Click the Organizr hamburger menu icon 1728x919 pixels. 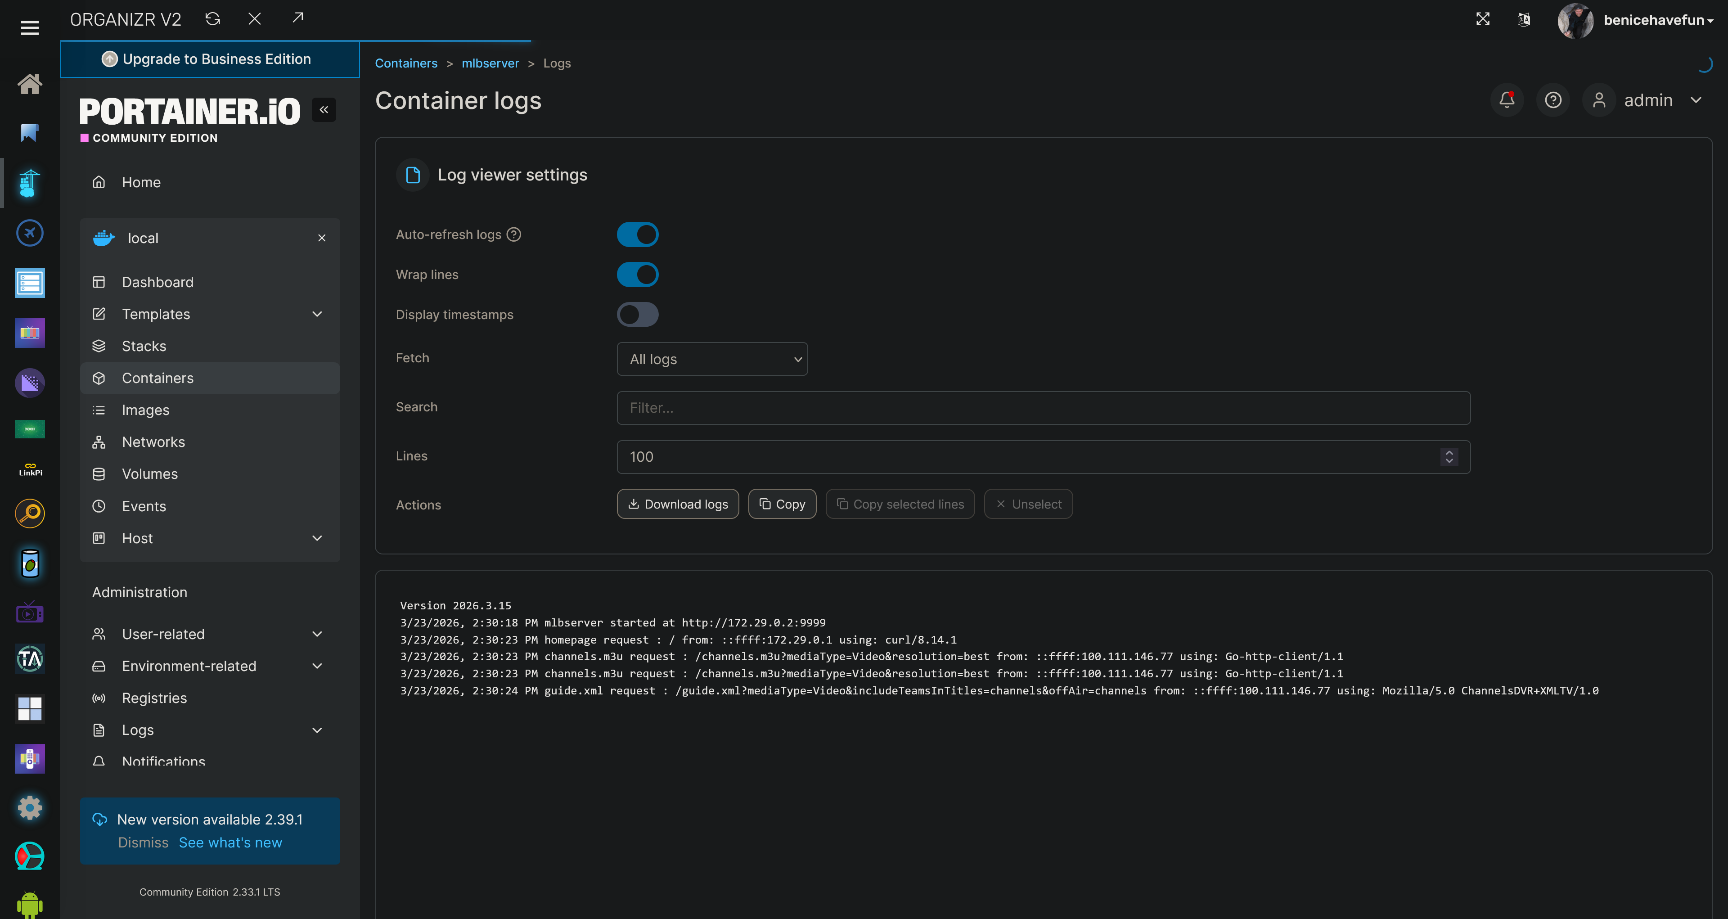coord(30,28)
